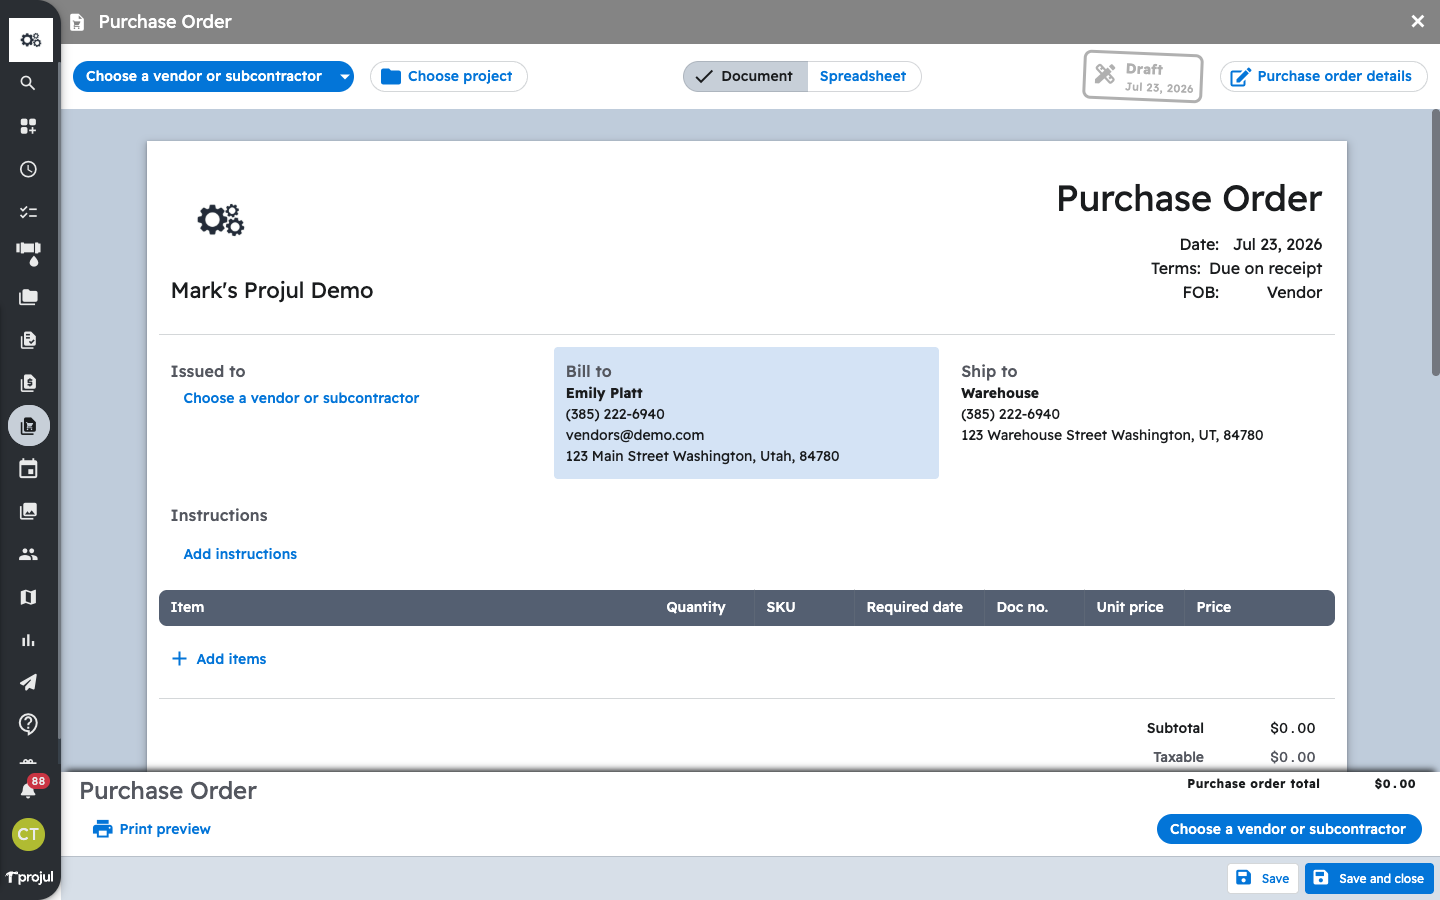Click the Unit price column header
Image resolution: width=1440 pixels, height=900 pixels.
[1130, 607]
